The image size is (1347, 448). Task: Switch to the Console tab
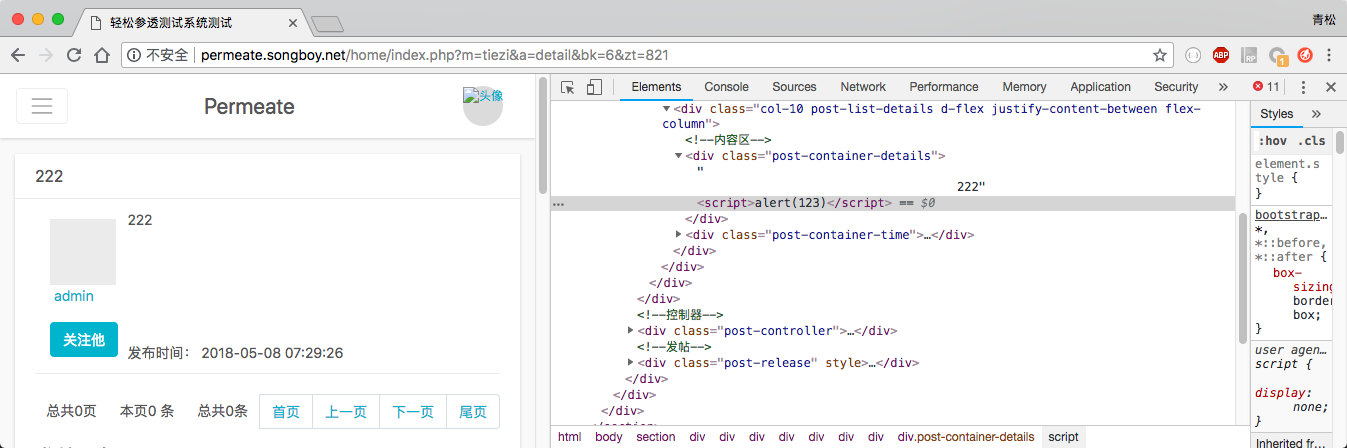coord(726,87)
